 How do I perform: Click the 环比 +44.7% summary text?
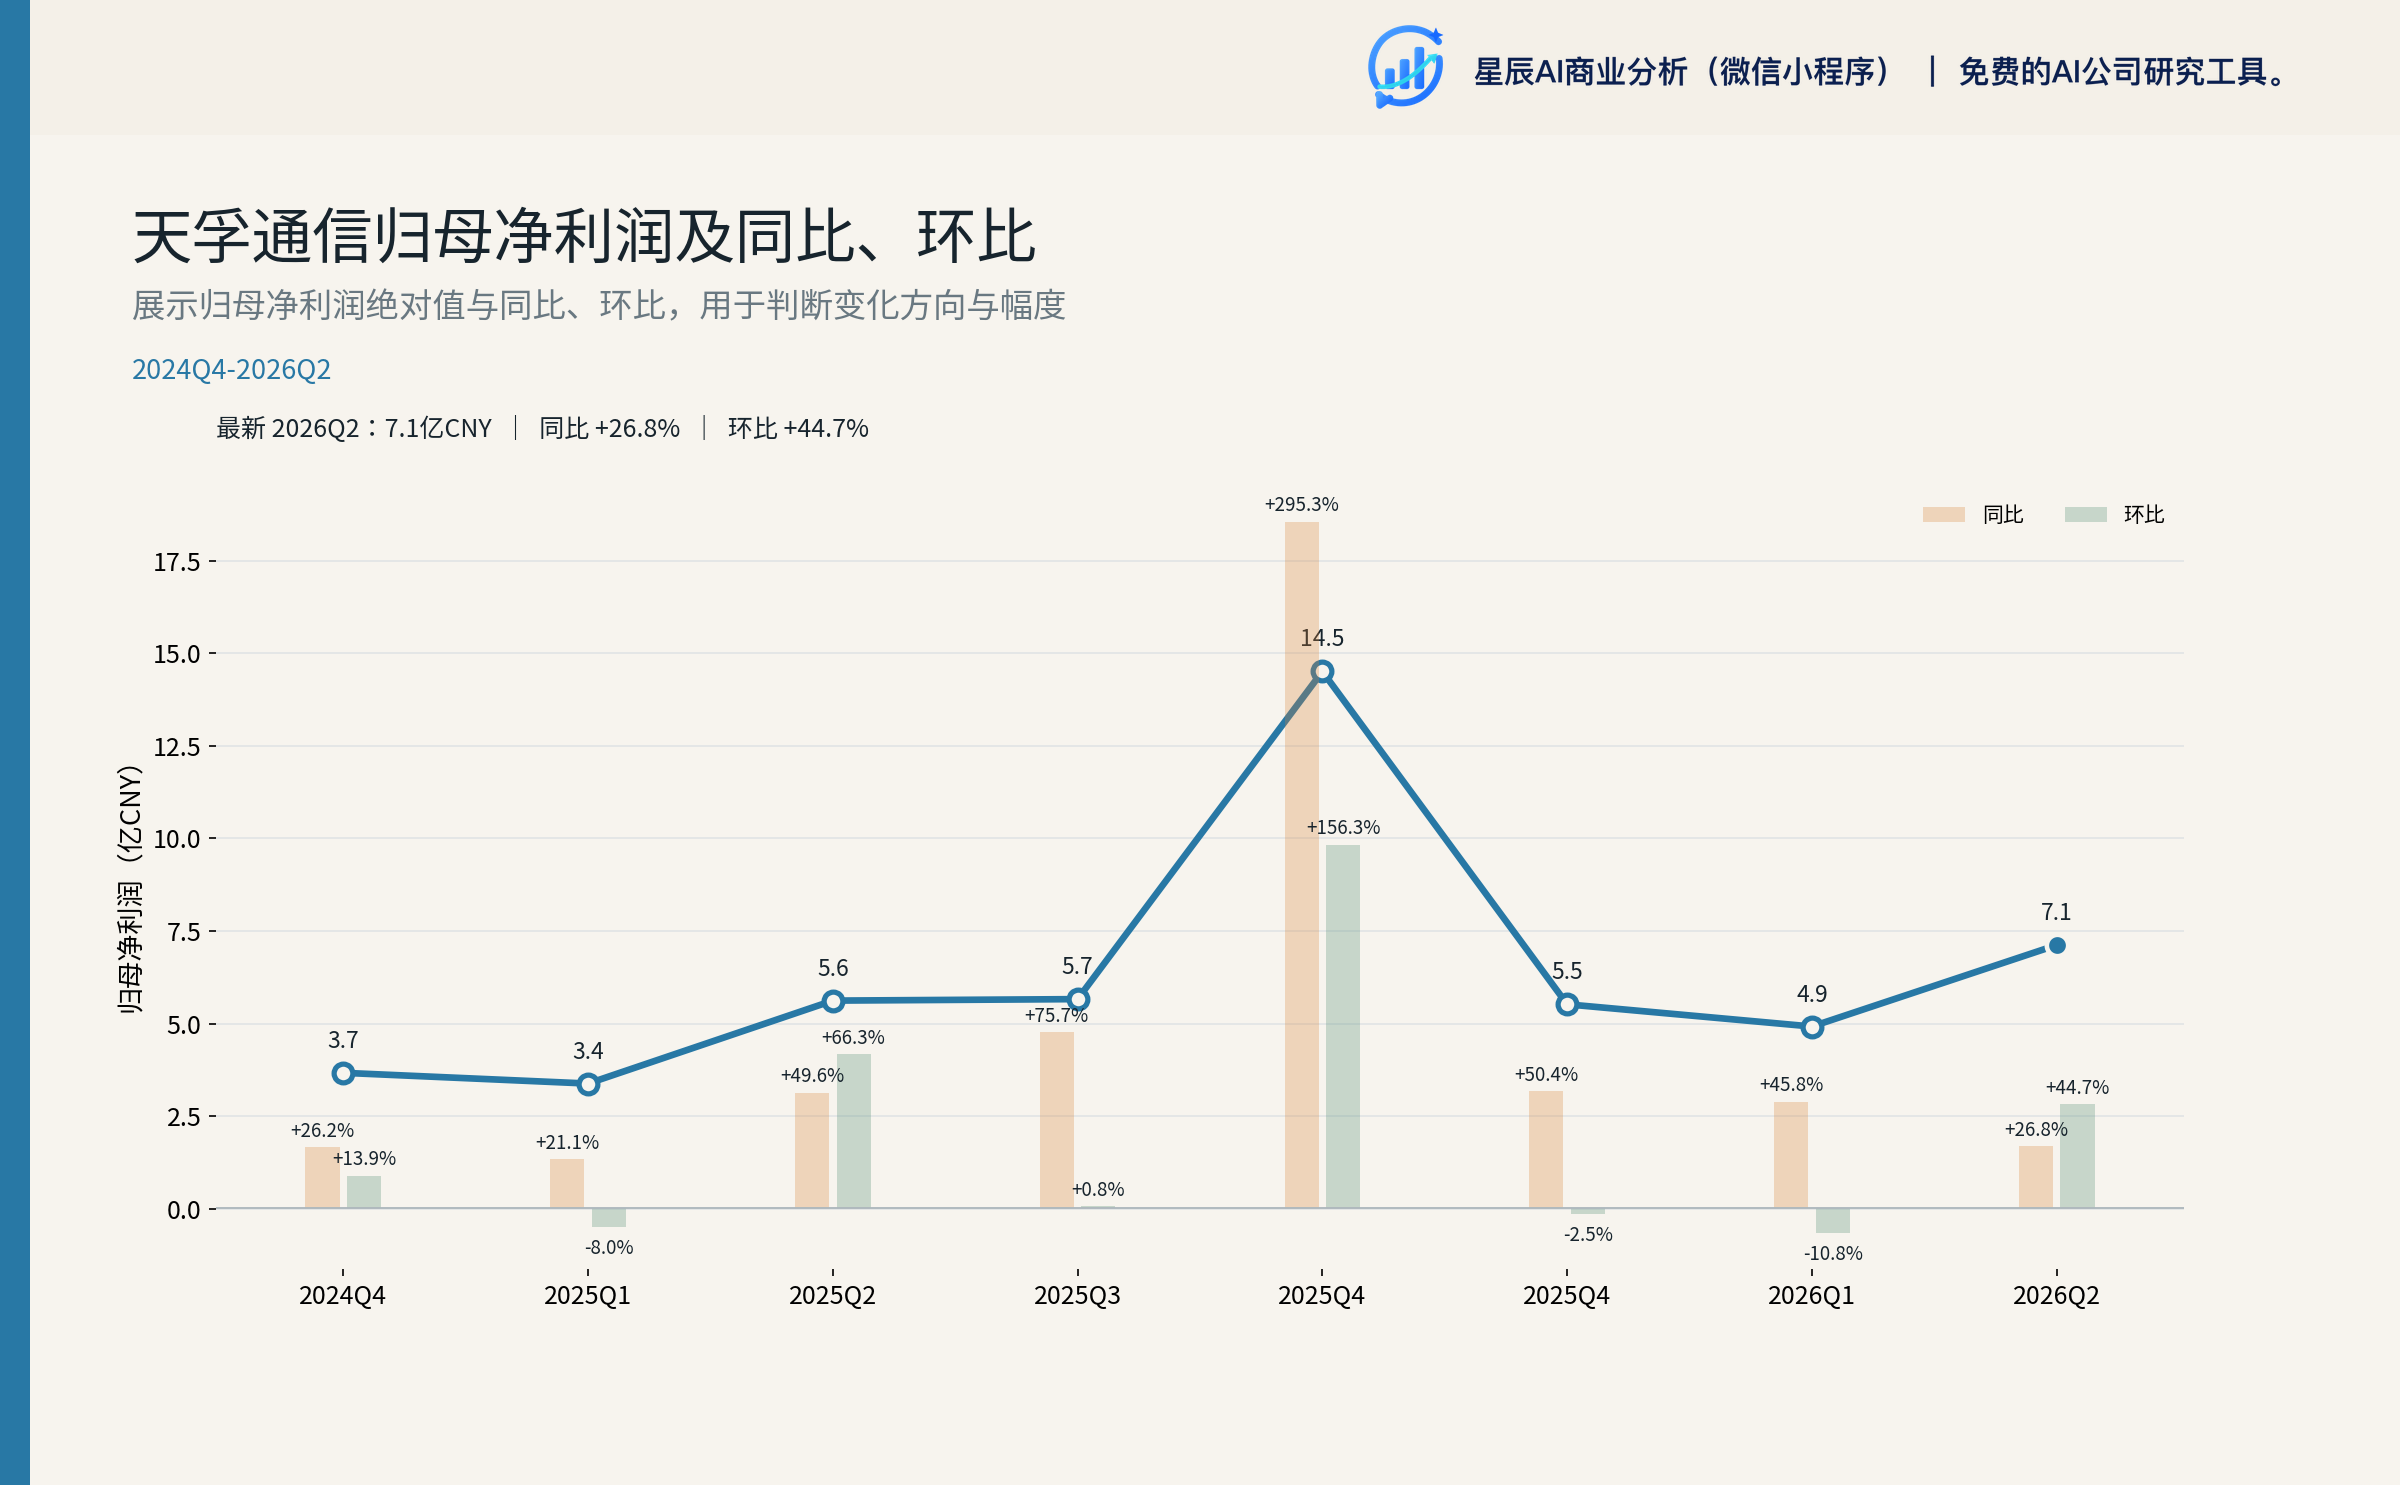(798, 428)
